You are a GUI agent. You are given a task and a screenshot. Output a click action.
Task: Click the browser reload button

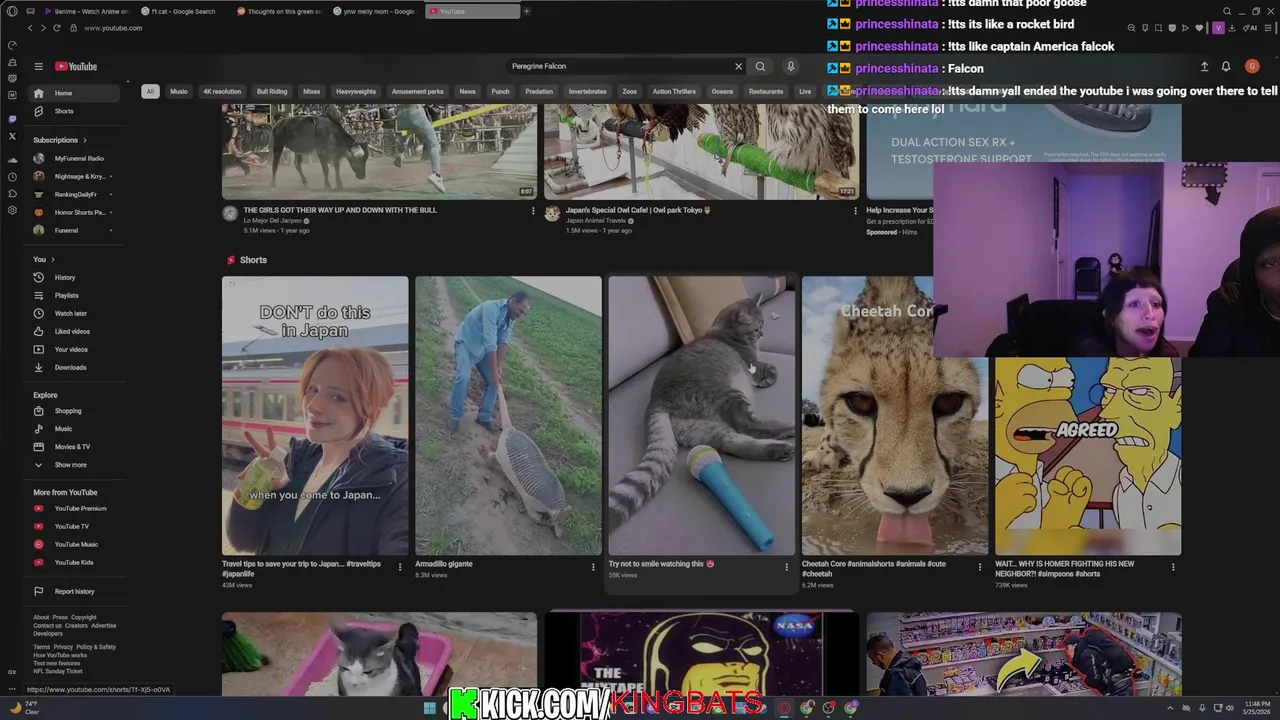tap(56, 28)
